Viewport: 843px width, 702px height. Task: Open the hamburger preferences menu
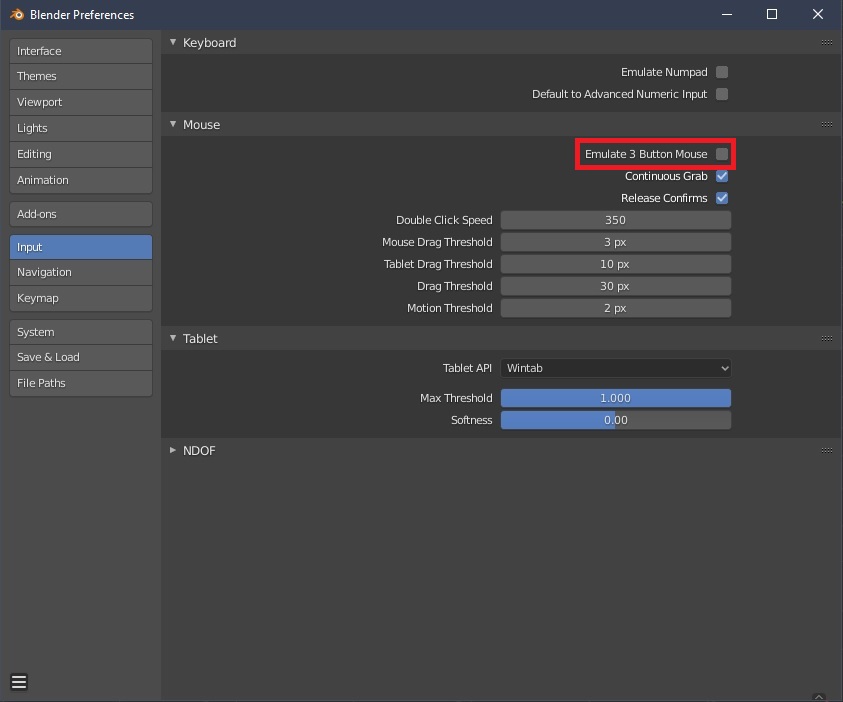click(19, 682)
